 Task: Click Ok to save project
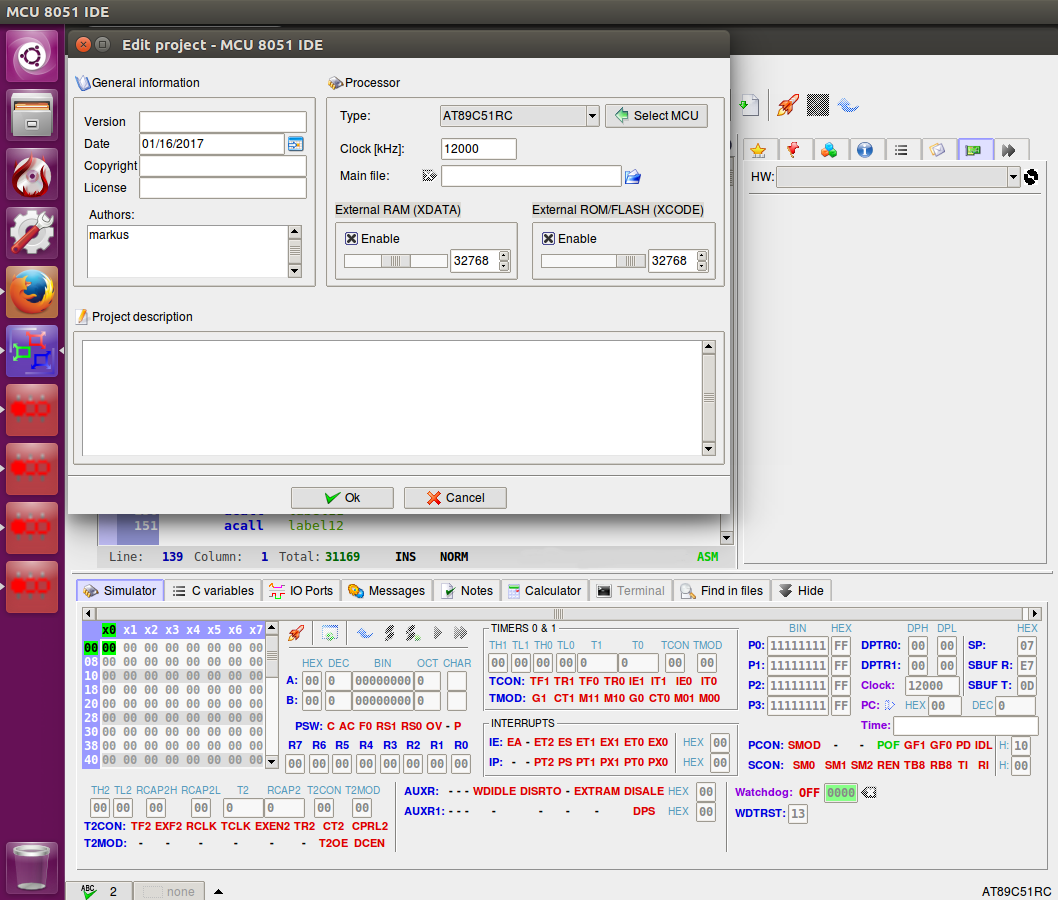342,498
